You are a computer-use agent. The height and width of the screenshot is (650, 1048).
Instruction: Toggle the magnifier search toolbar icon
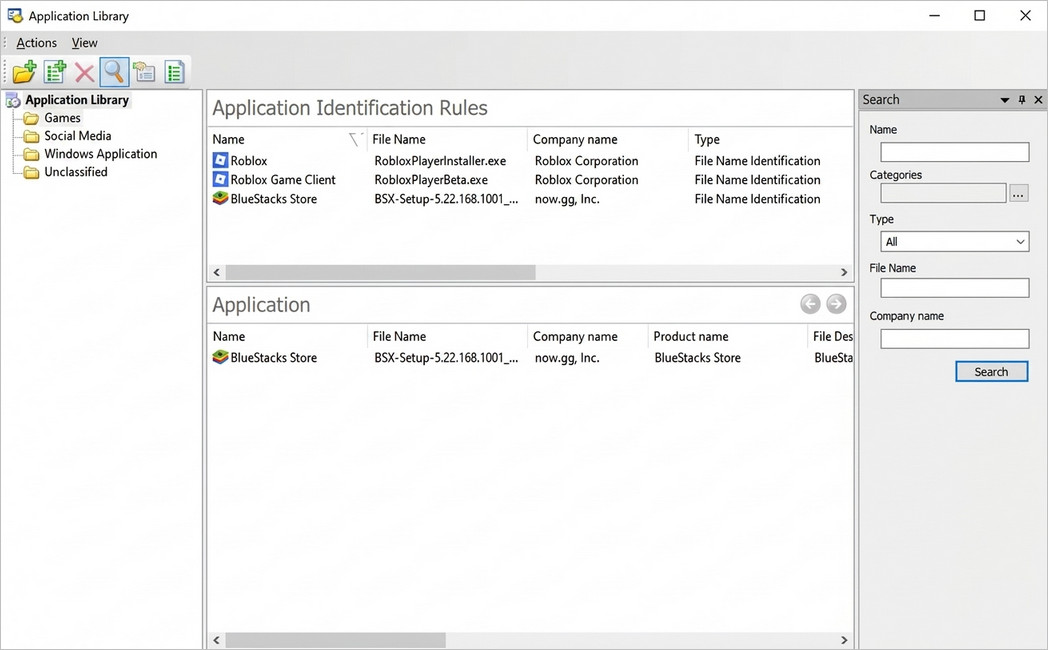coord(114,71)
